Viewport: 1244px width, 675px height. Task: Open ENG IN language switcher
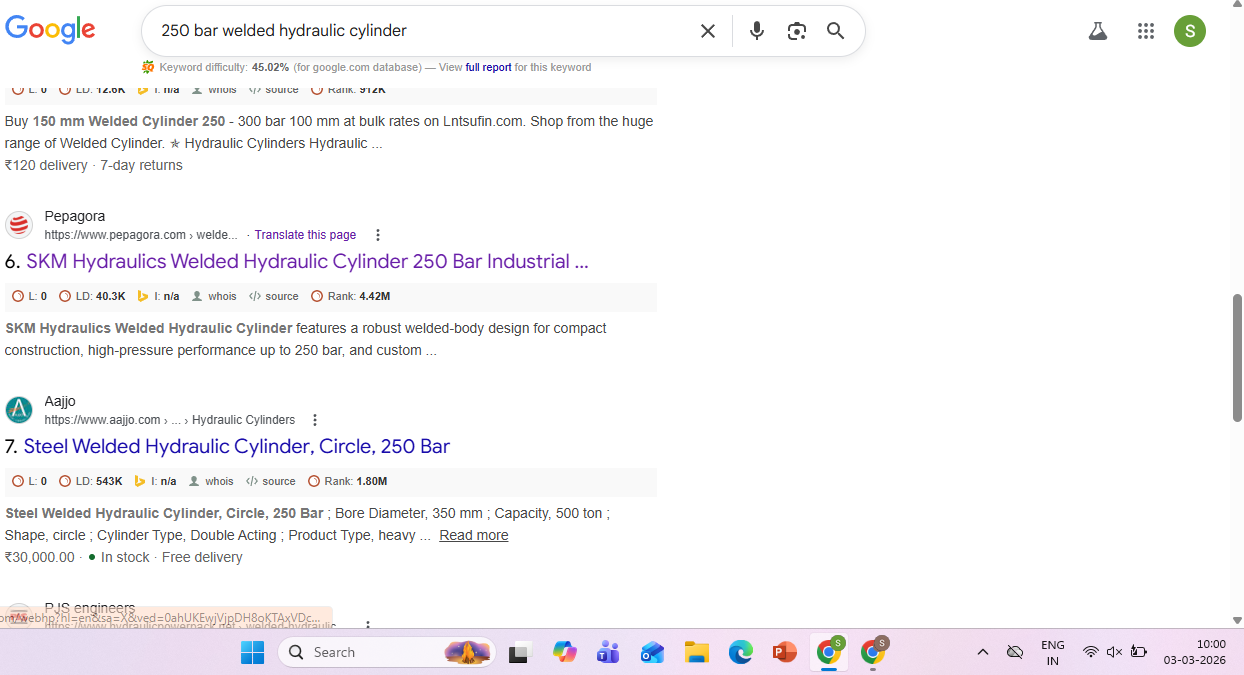pyautogui.click(x=1053, y=652)
